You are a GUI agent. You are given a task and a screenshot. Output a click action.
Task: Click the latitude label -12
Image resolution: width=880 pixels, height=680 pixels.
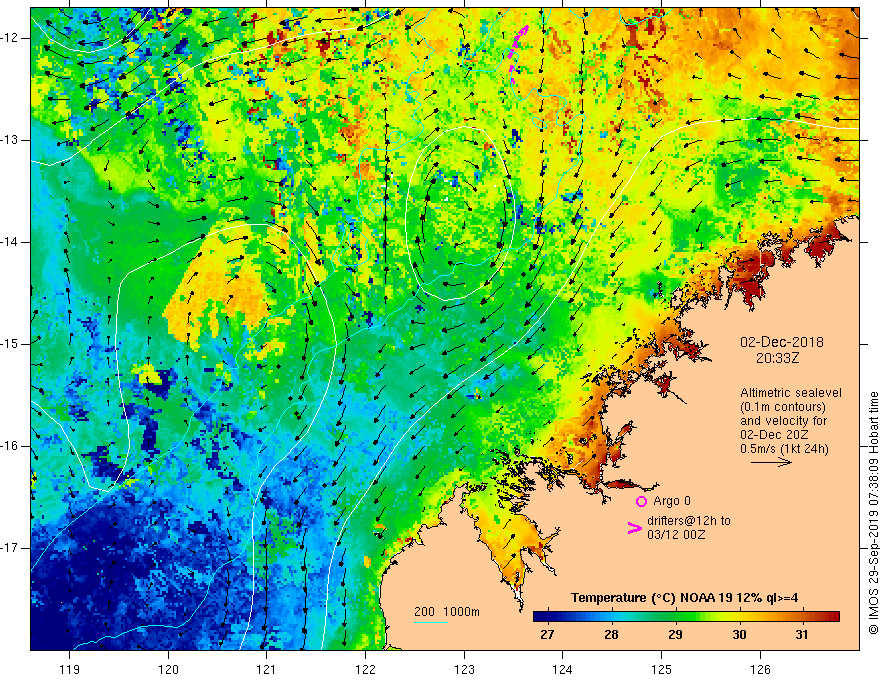coord(10,38)
